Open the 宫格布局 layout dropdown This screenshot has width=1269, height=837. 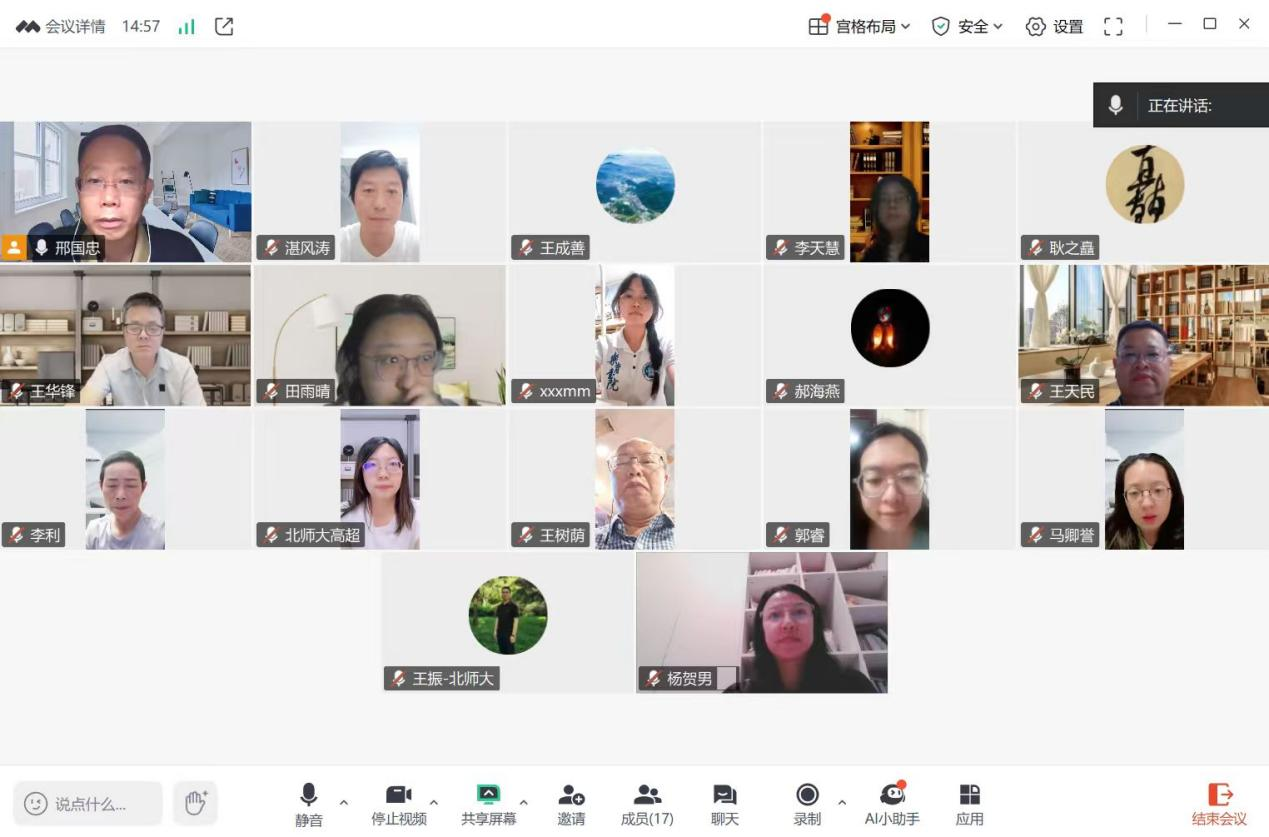[x=857, y=26]
